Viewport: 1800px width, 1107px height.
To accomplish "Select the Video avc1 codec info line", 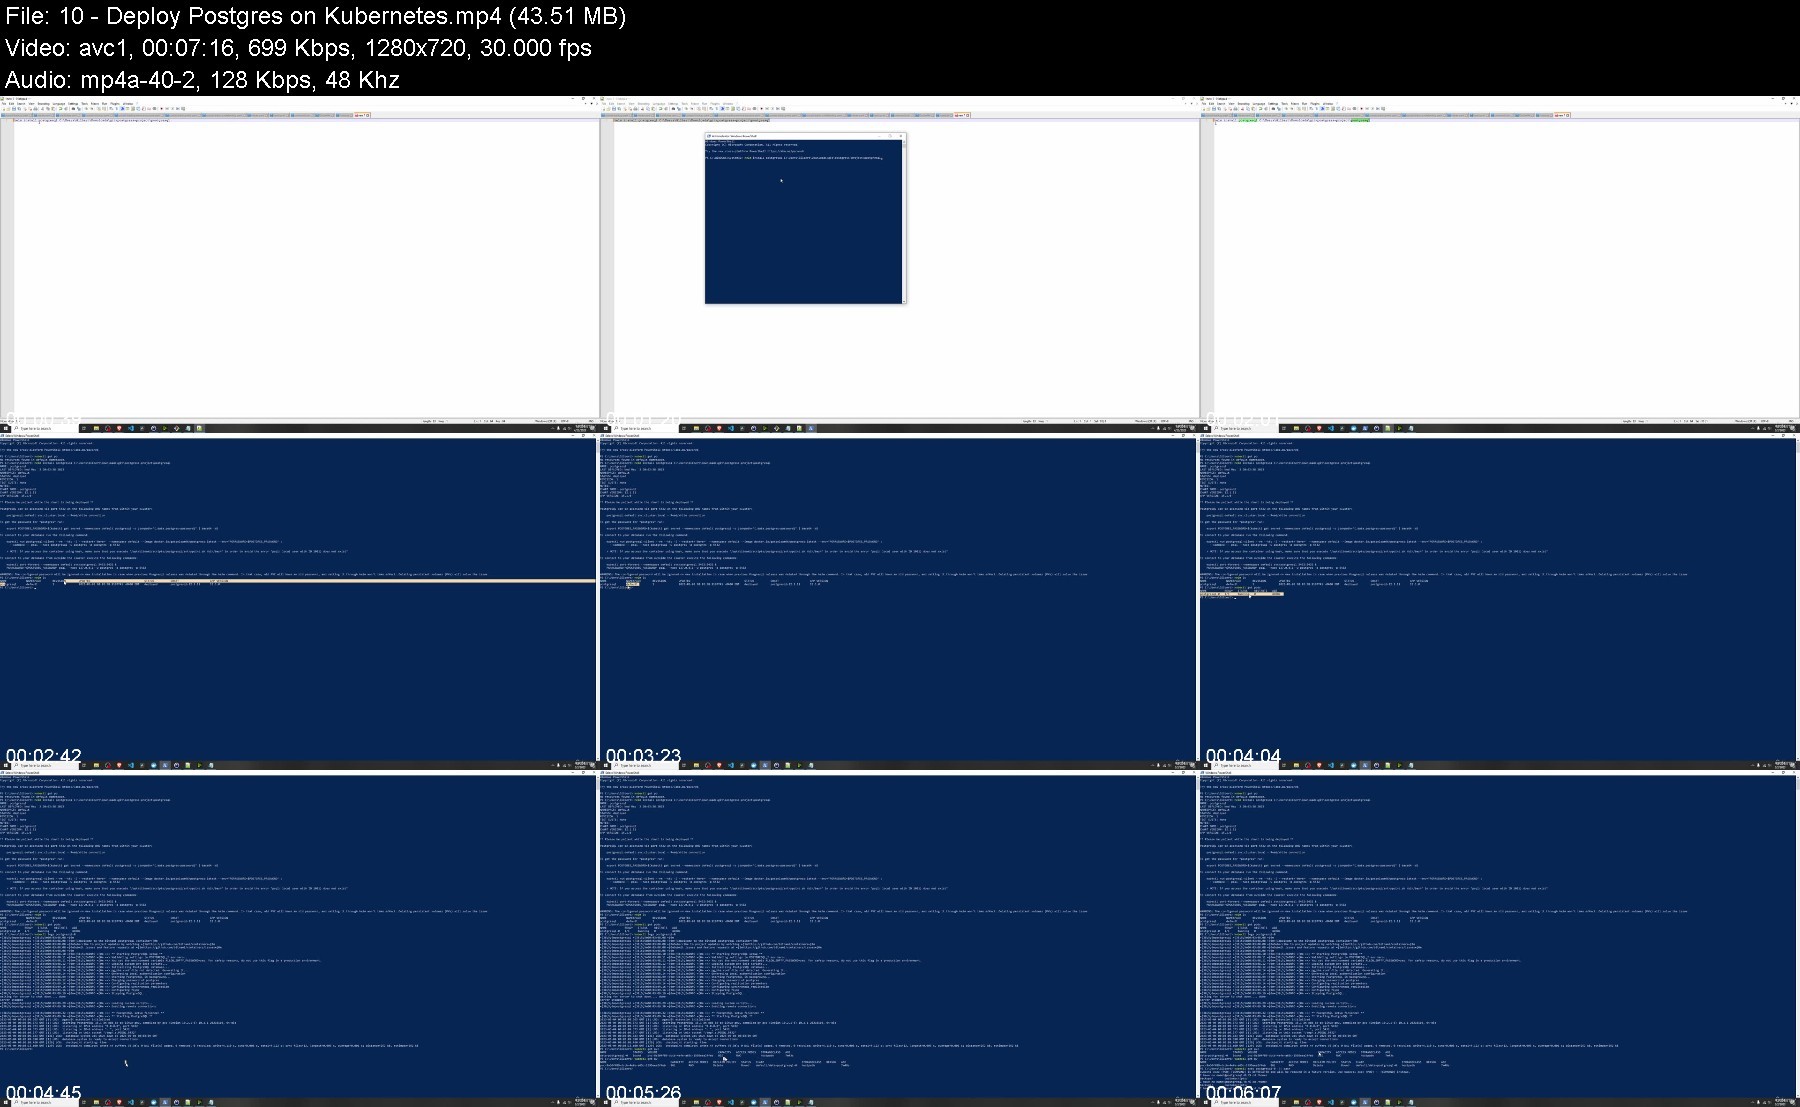I will [x=298, y=48].
